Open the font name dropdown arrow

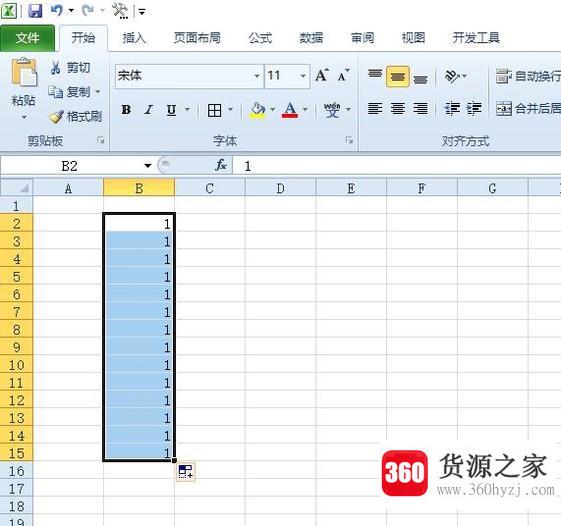(257, 76)
